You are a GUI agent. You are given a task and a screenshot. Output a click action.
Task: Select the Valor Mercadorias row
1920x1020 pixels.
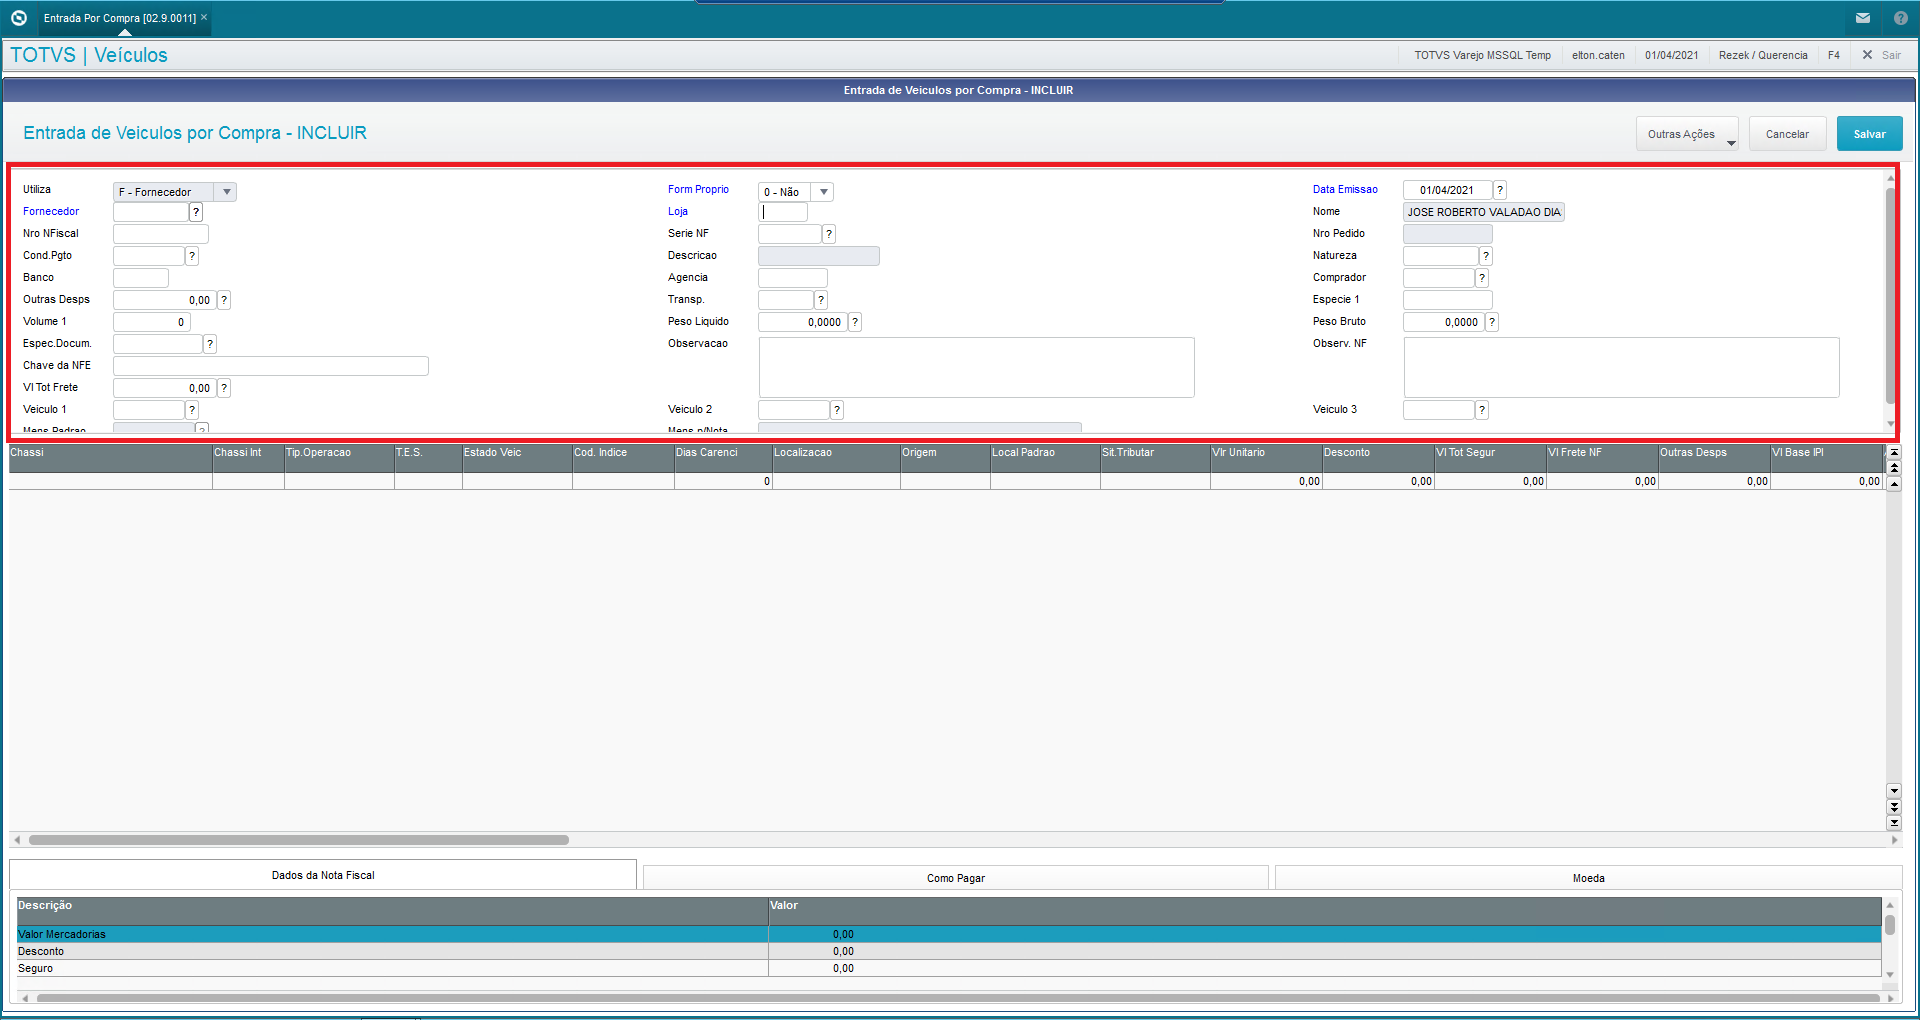click(948, 934)
